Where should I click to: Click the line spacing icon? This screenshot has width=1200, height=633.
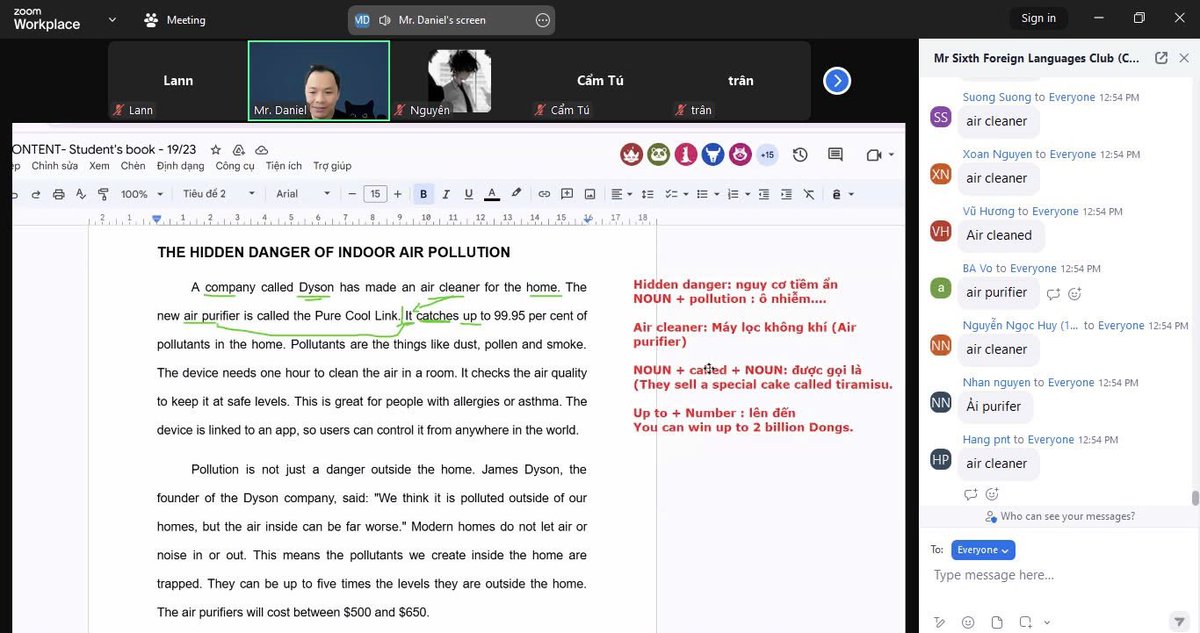click(647, 194)
